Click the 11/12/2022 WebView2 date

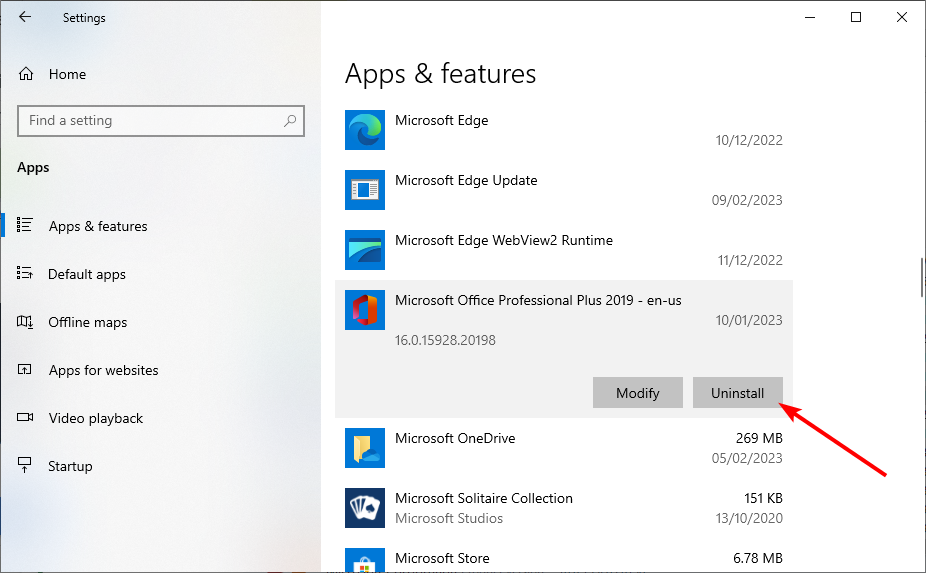(750, 260)
